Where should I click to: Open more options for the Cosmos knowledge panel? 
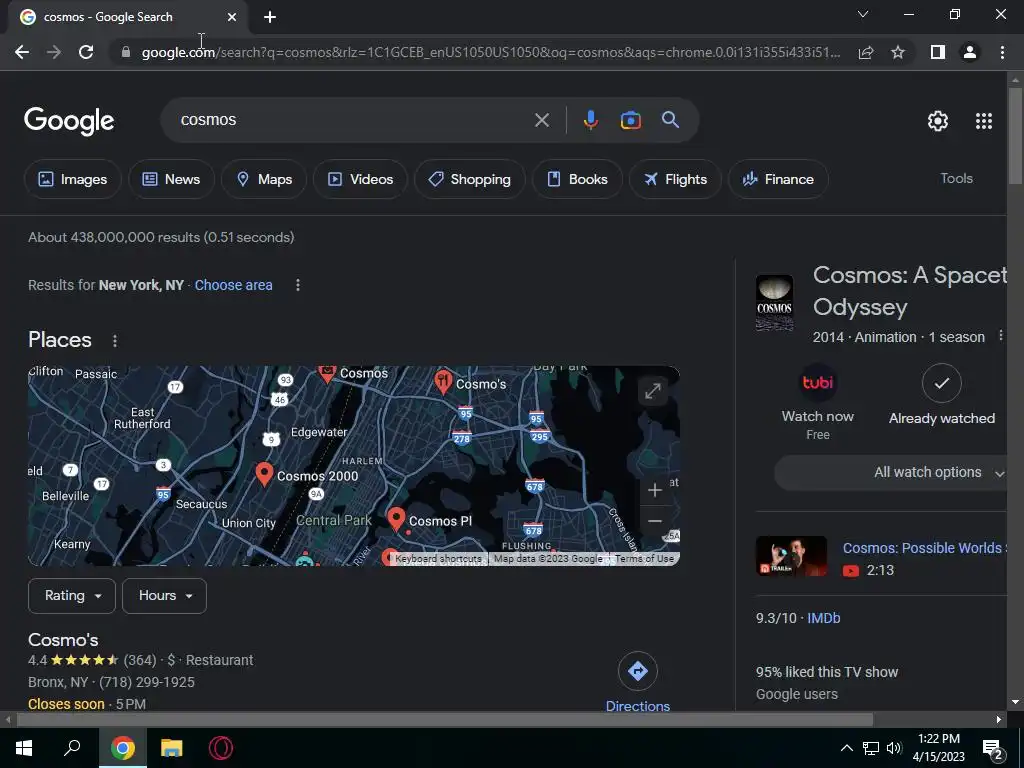pyautogui.click(x=1000, y=336)
